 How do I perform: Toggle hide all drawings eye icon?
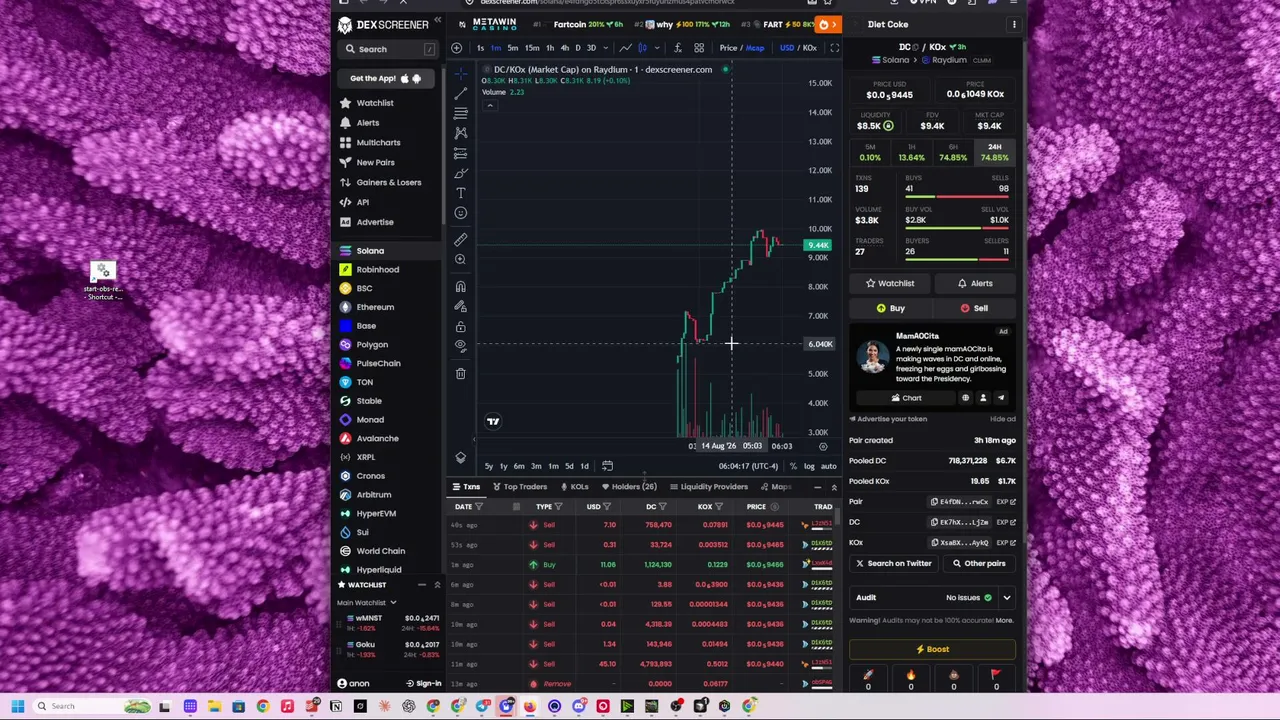point(460,346)
